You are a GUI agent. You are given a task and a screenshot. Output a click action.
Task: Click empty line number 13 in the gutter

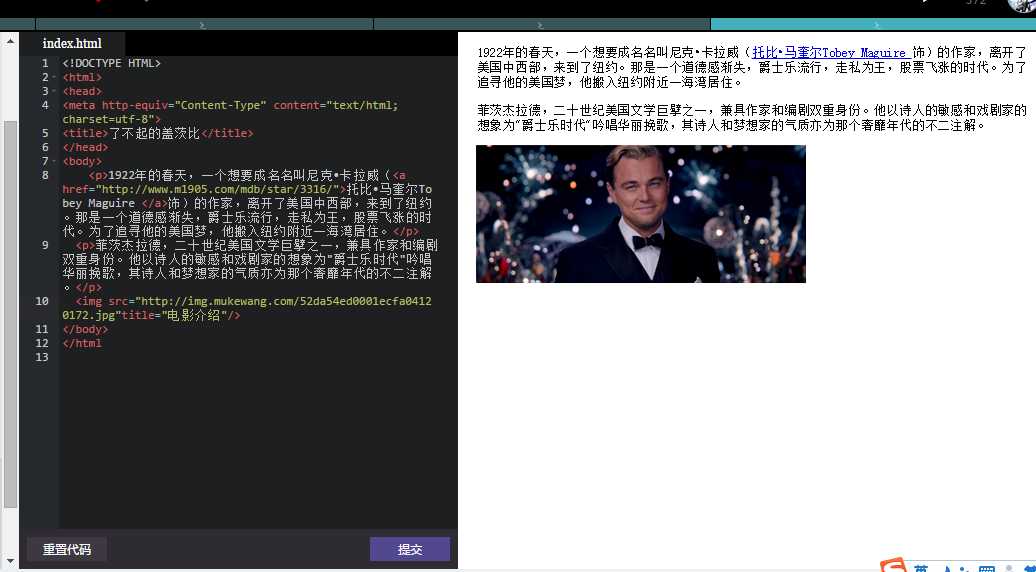42,357
